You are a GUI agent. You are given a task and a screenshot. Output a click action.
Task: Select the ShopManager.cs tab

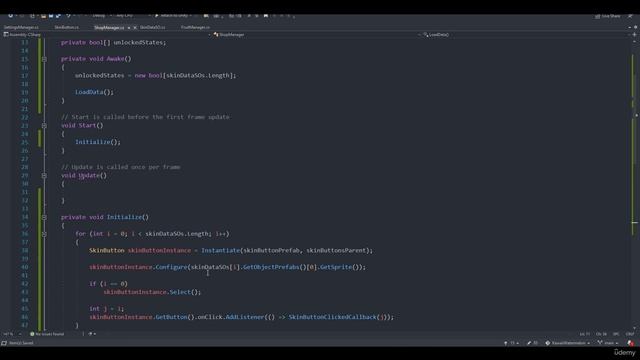[109, 27]
